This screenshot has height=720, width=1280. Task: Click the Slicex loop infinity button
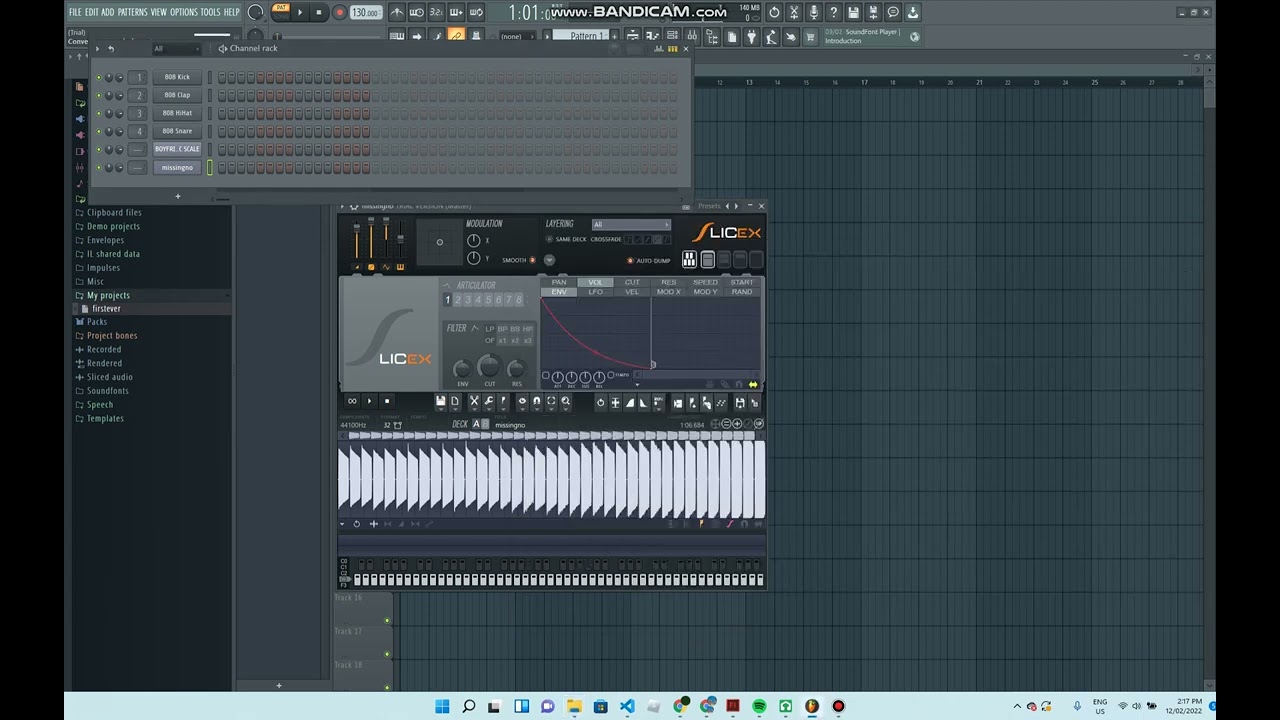[352, 401]
